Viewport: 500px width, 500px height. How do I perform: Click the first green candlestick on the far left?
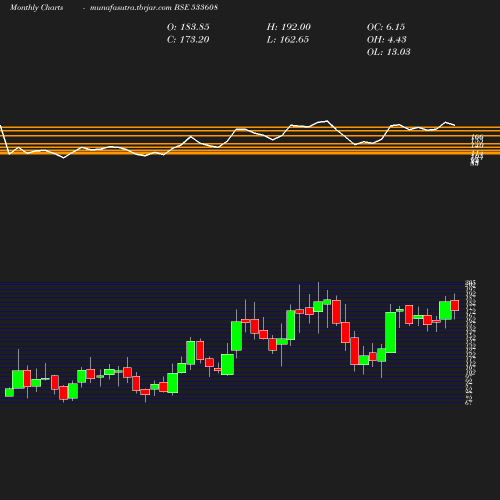pyautogui.click(x=9, y=392)
